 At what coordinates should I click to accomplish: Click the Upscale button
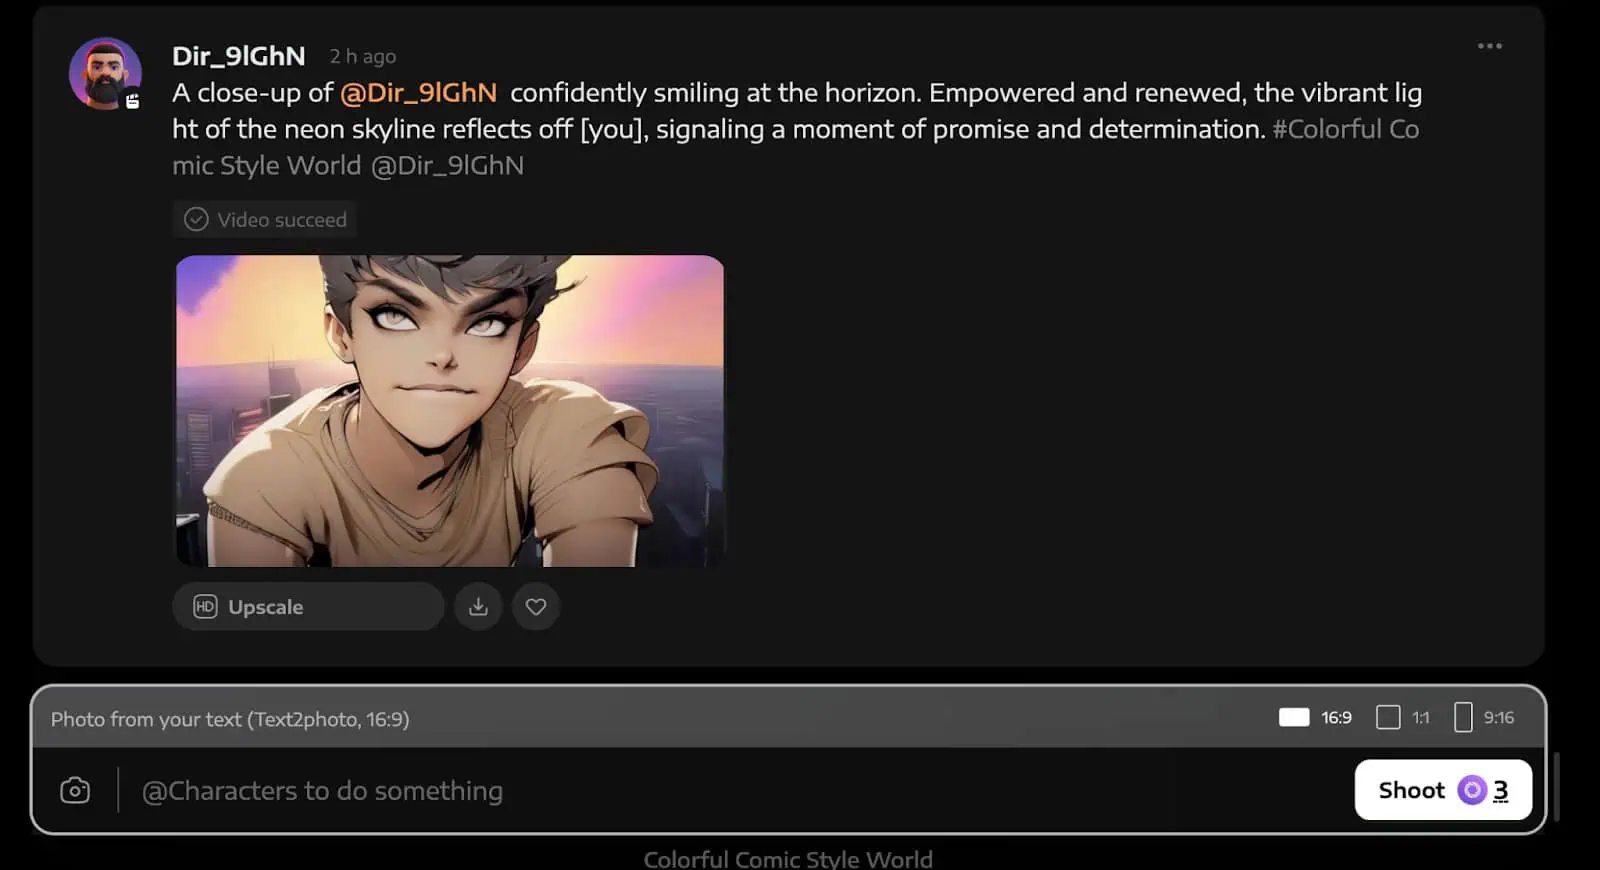click(x=308, y=606)
